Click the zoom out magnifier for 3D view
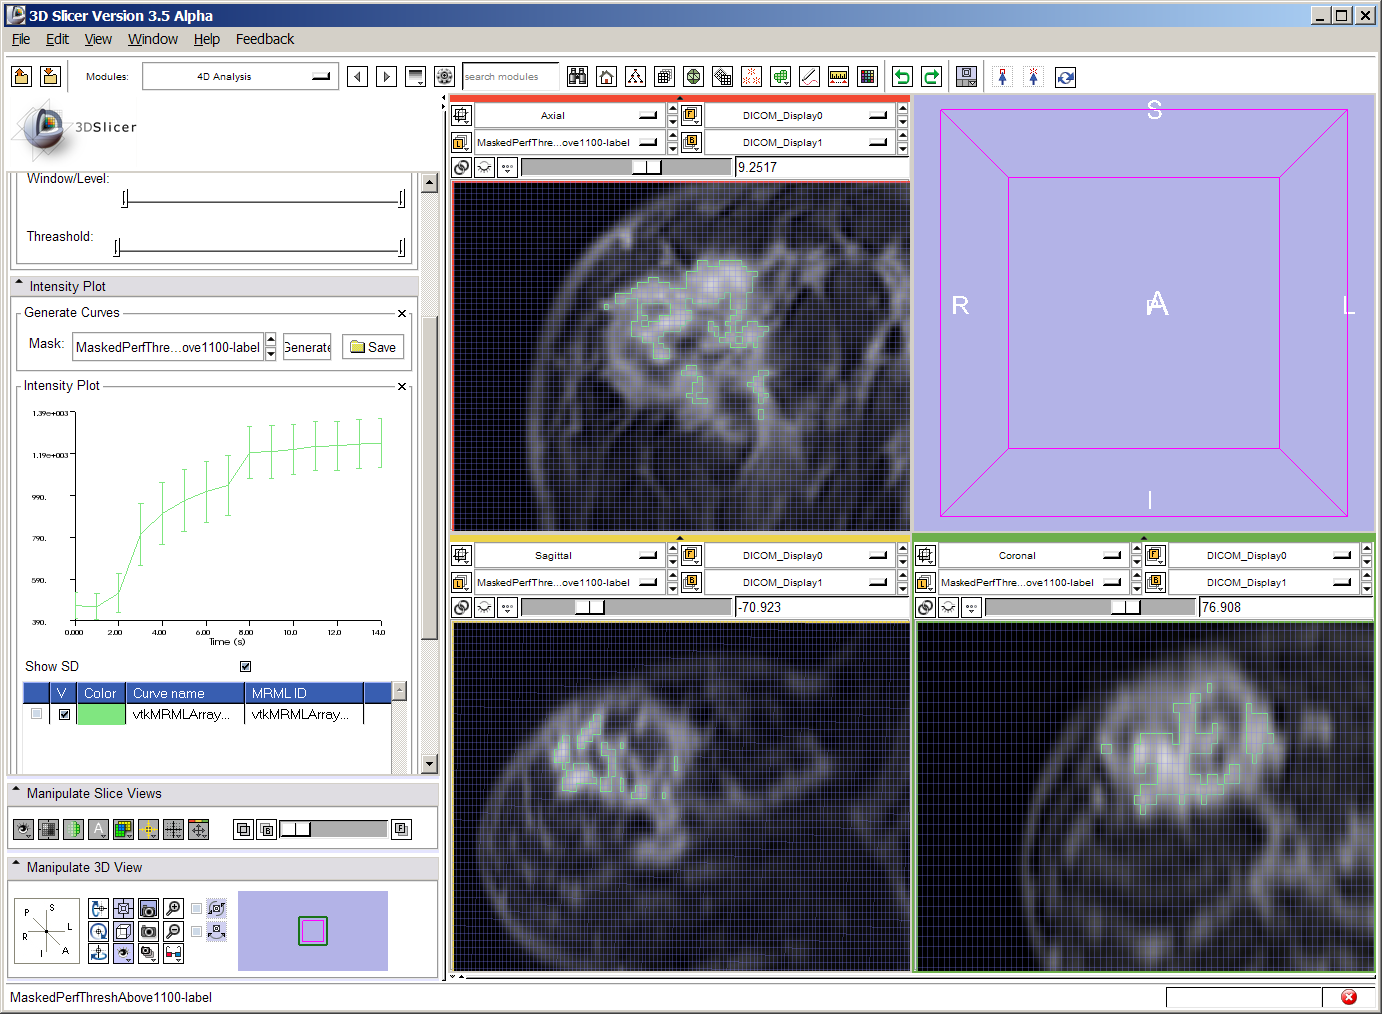The height and width of the screenshot is (1014, 1382). (173, 931)
